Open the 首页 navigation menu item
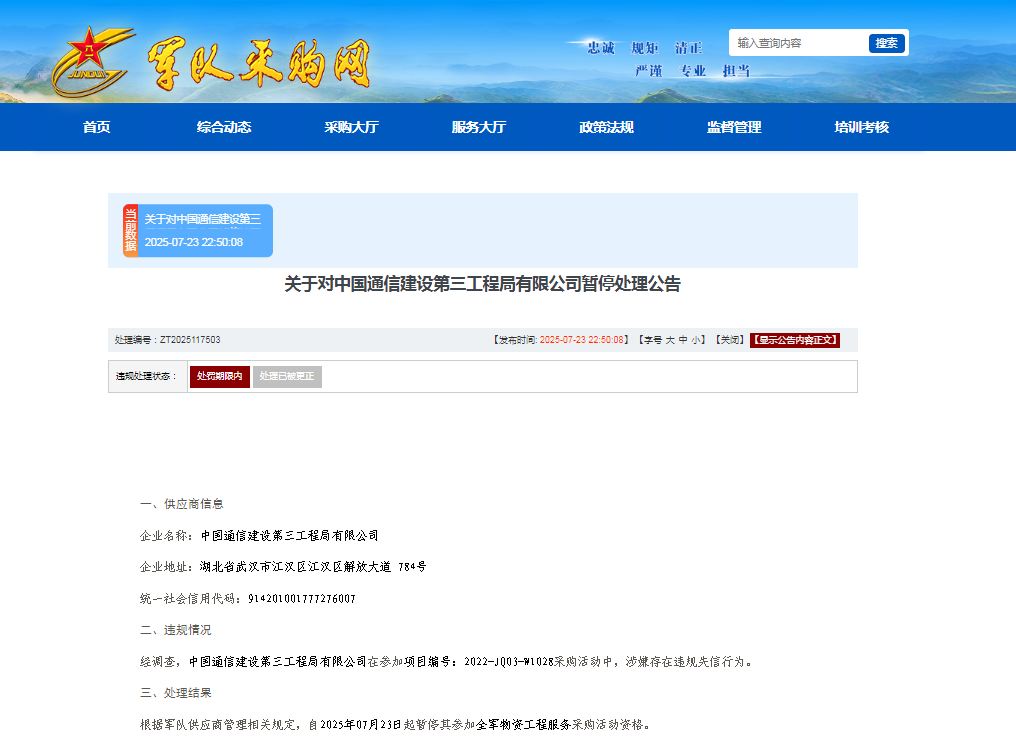The height and width of the screenshot is (742, 1016). pyautogui.click(x=97, y=127)
